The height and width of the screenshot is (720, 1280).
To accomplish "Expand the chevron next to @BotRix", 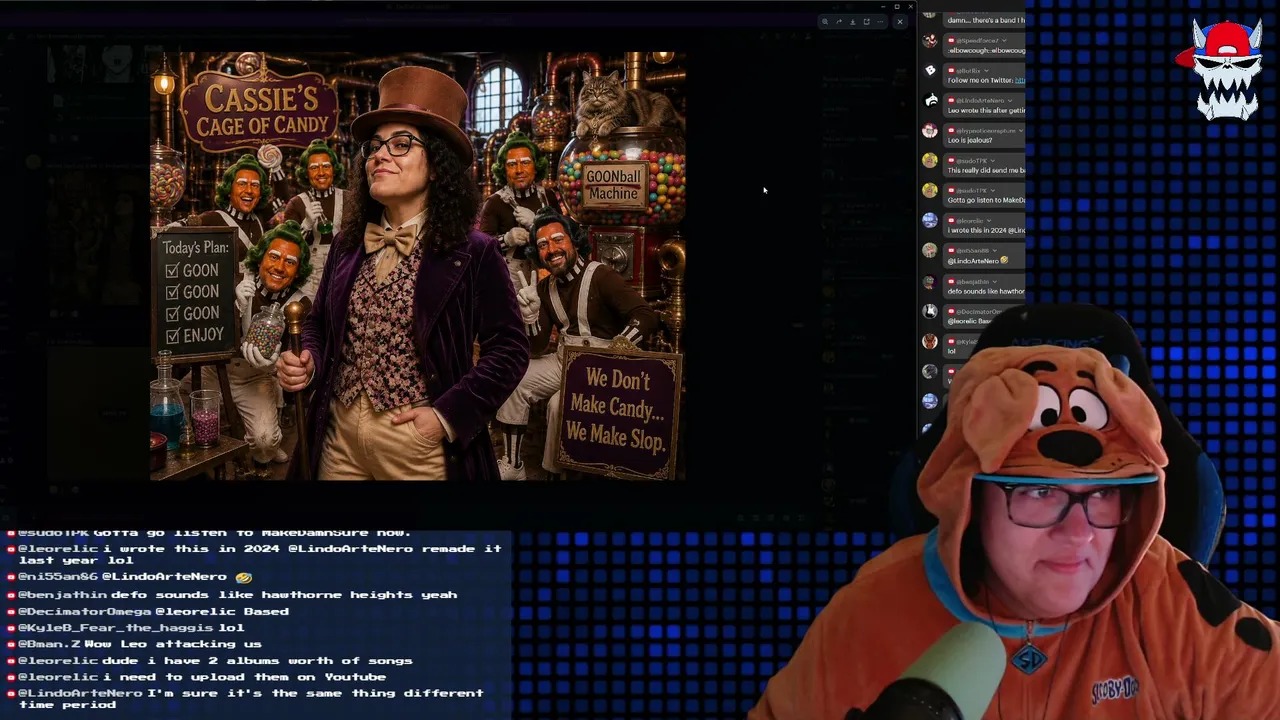I will (x=988, y=71).
